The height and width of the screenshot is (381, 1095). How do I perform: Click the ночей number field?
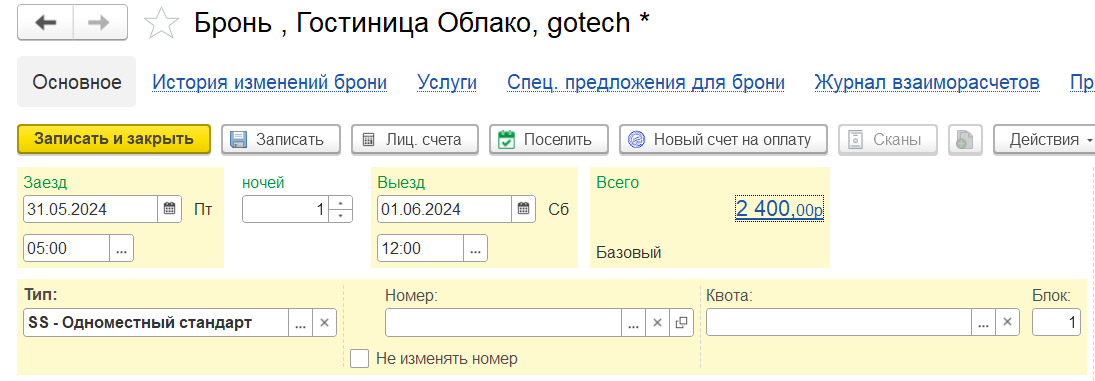click(286, 209)
